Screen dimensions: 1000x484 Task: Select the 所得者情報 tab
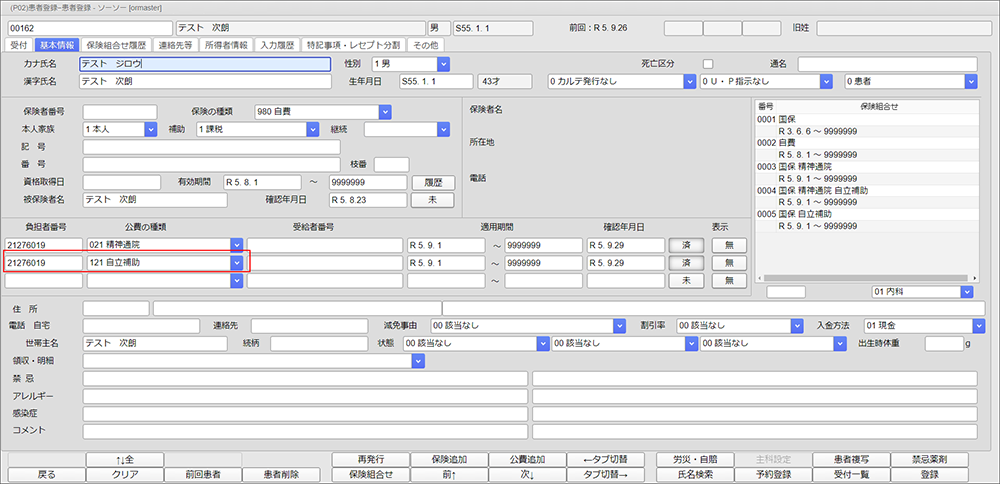click(x=224, y=45)
